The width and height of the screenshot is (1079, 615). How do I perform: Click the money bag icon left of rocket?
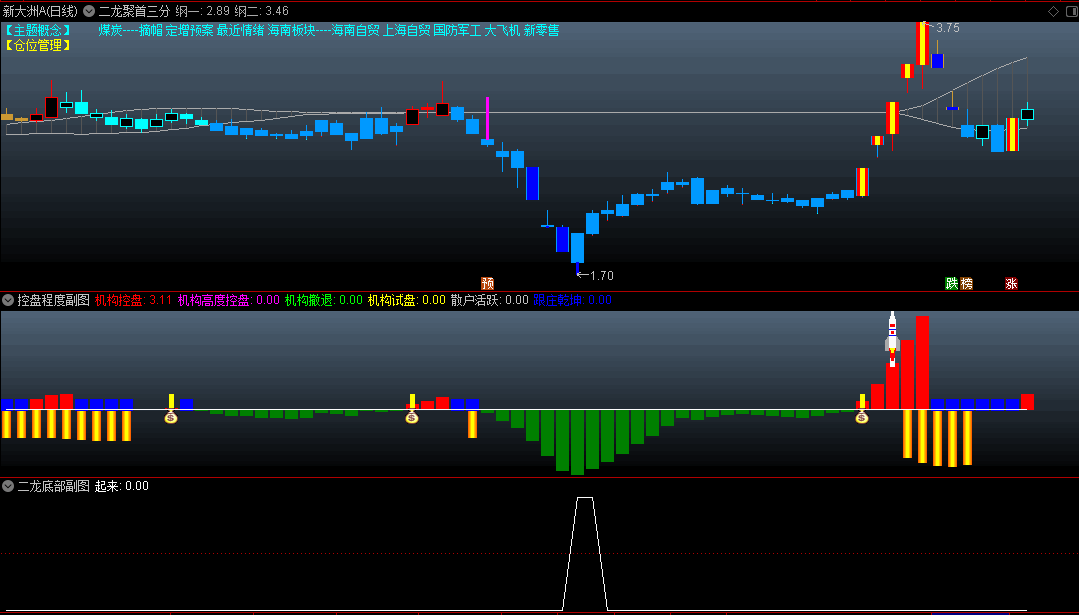point(862,417)
